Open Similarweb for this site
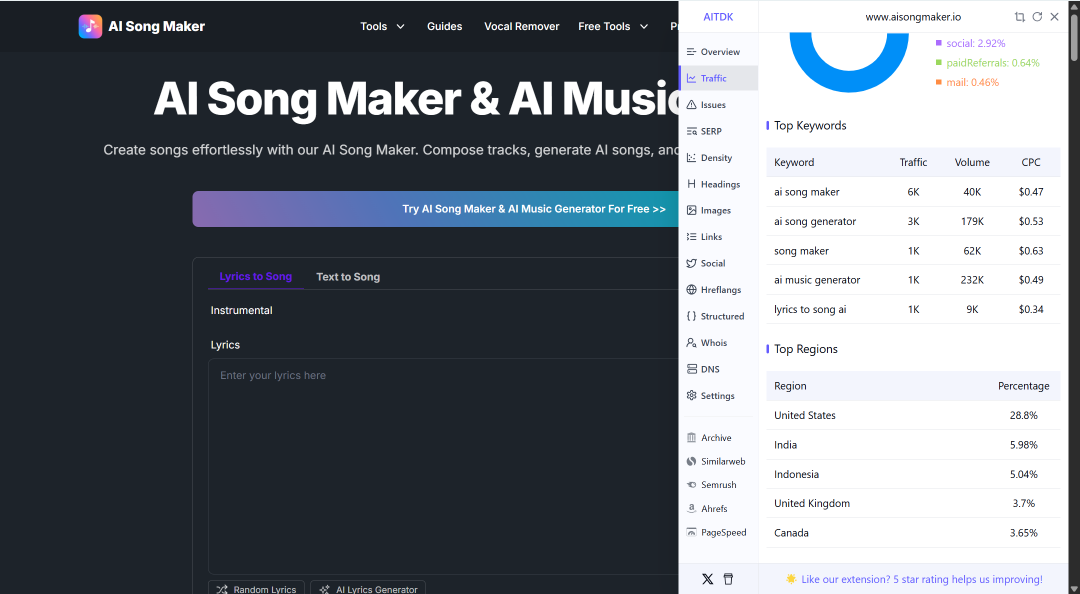 pos(718,461)
